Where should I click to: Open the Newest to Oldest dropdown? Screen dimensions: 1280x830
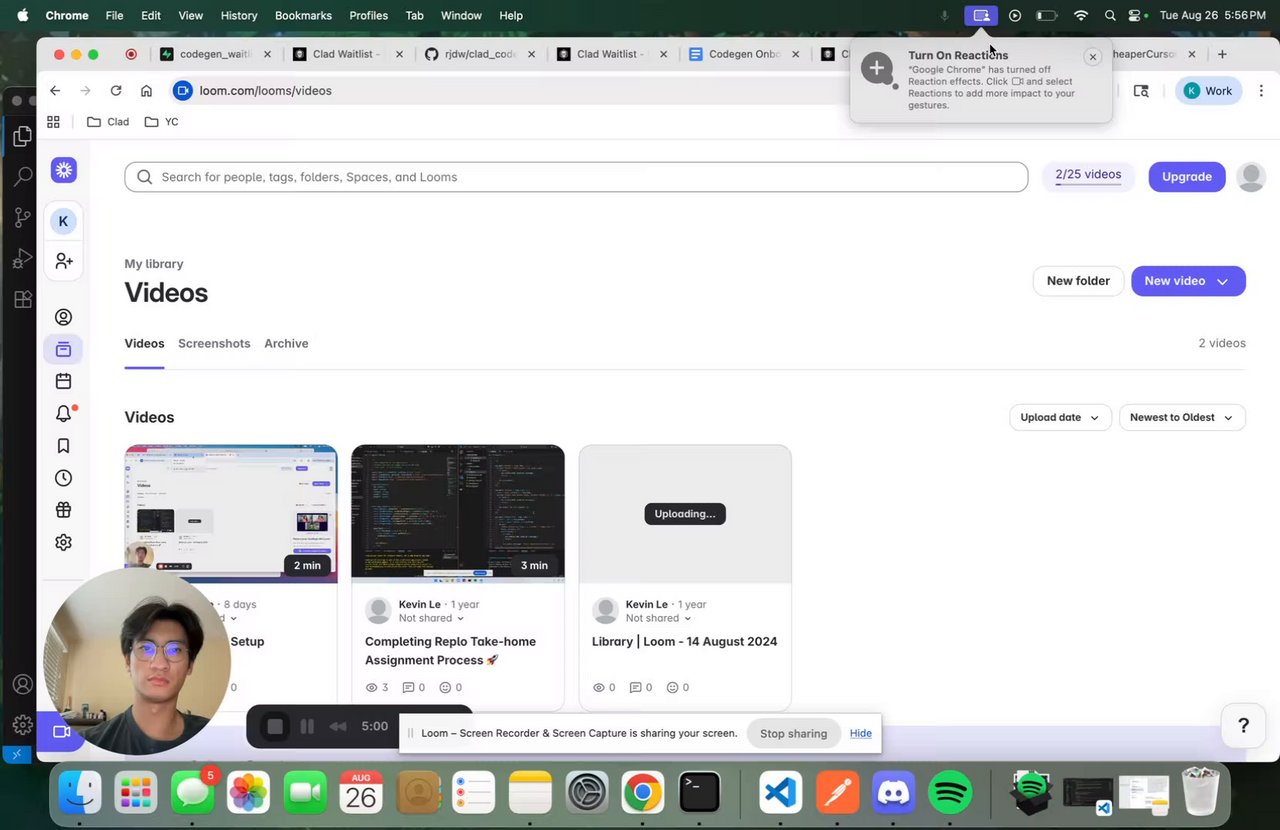[1182, 417]
